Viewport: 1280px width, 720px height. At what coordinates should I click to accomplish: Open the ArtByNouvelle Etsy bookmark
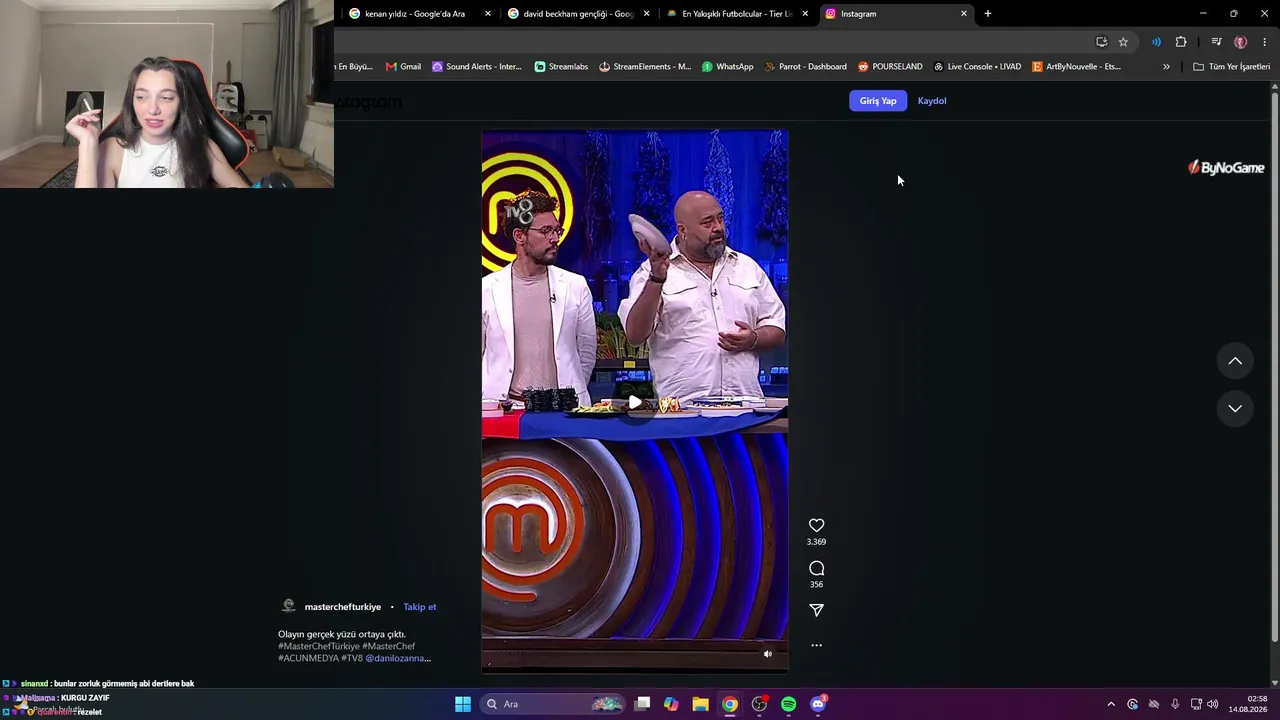[1076, 67]
